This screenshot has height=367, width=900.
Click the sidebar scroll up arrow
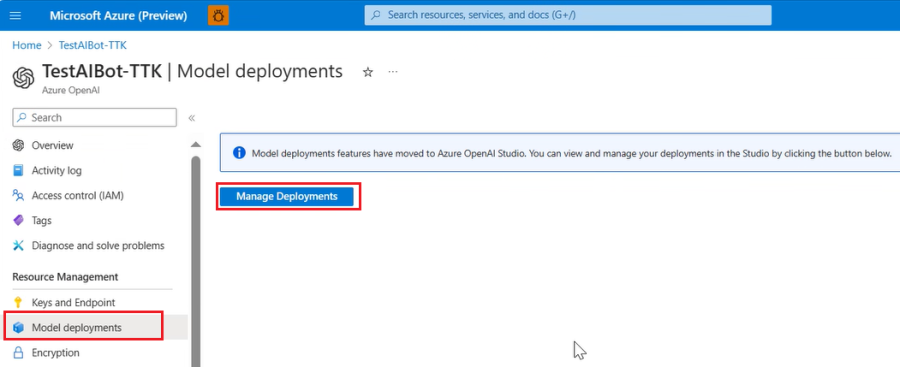point(196,144)
